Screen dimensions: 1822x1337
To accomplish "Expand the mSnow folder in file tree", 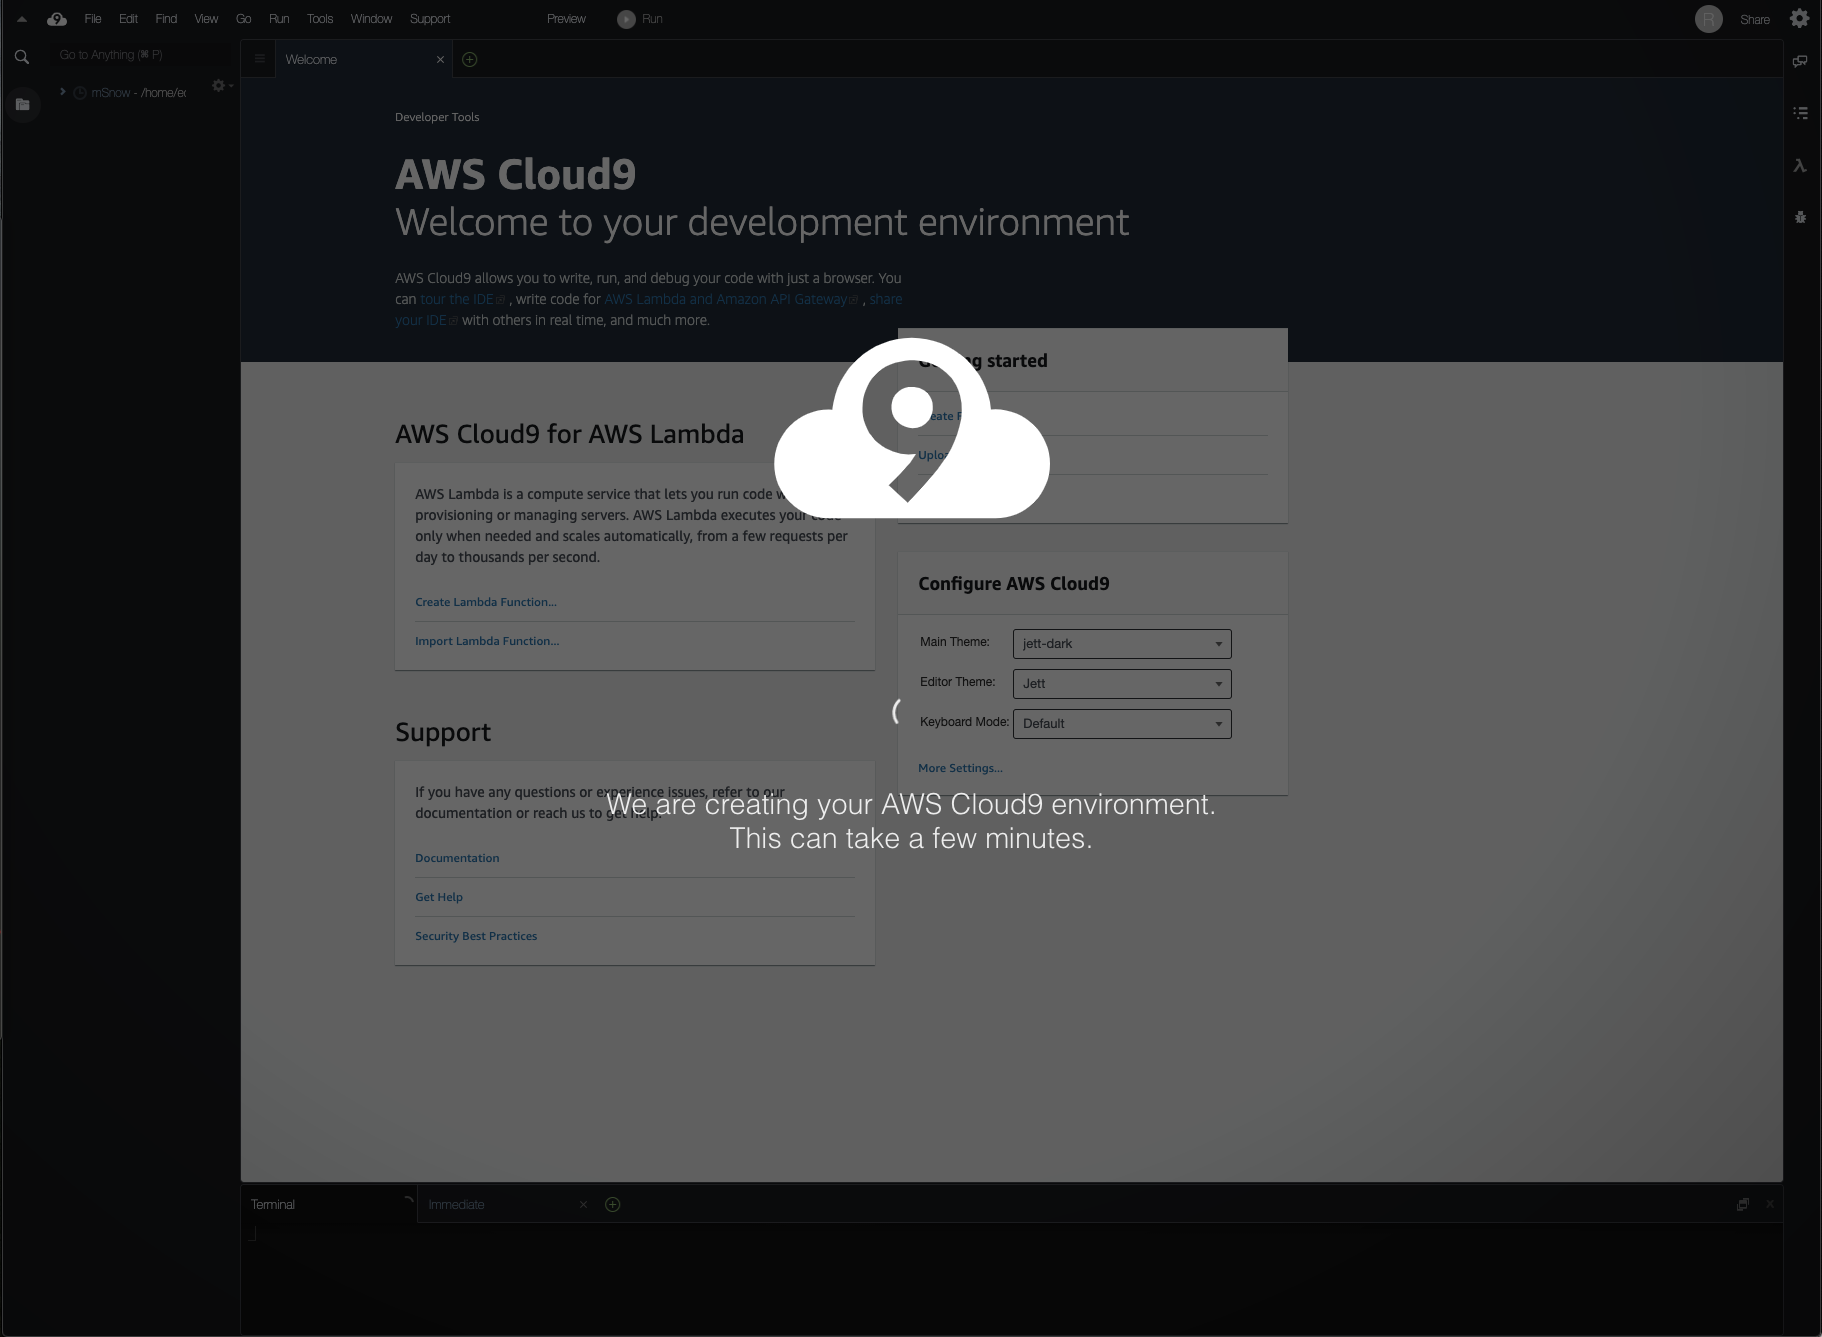I will coord(63,92).
